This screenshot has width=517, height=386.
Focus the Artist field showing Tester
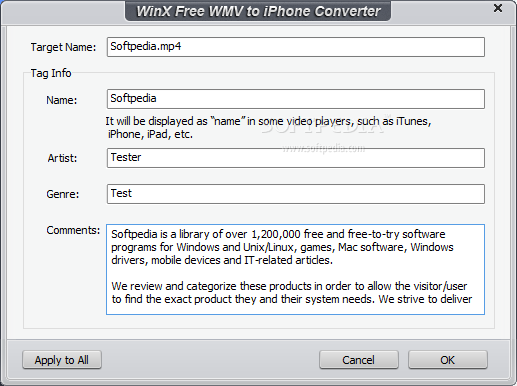coord(296,158)
